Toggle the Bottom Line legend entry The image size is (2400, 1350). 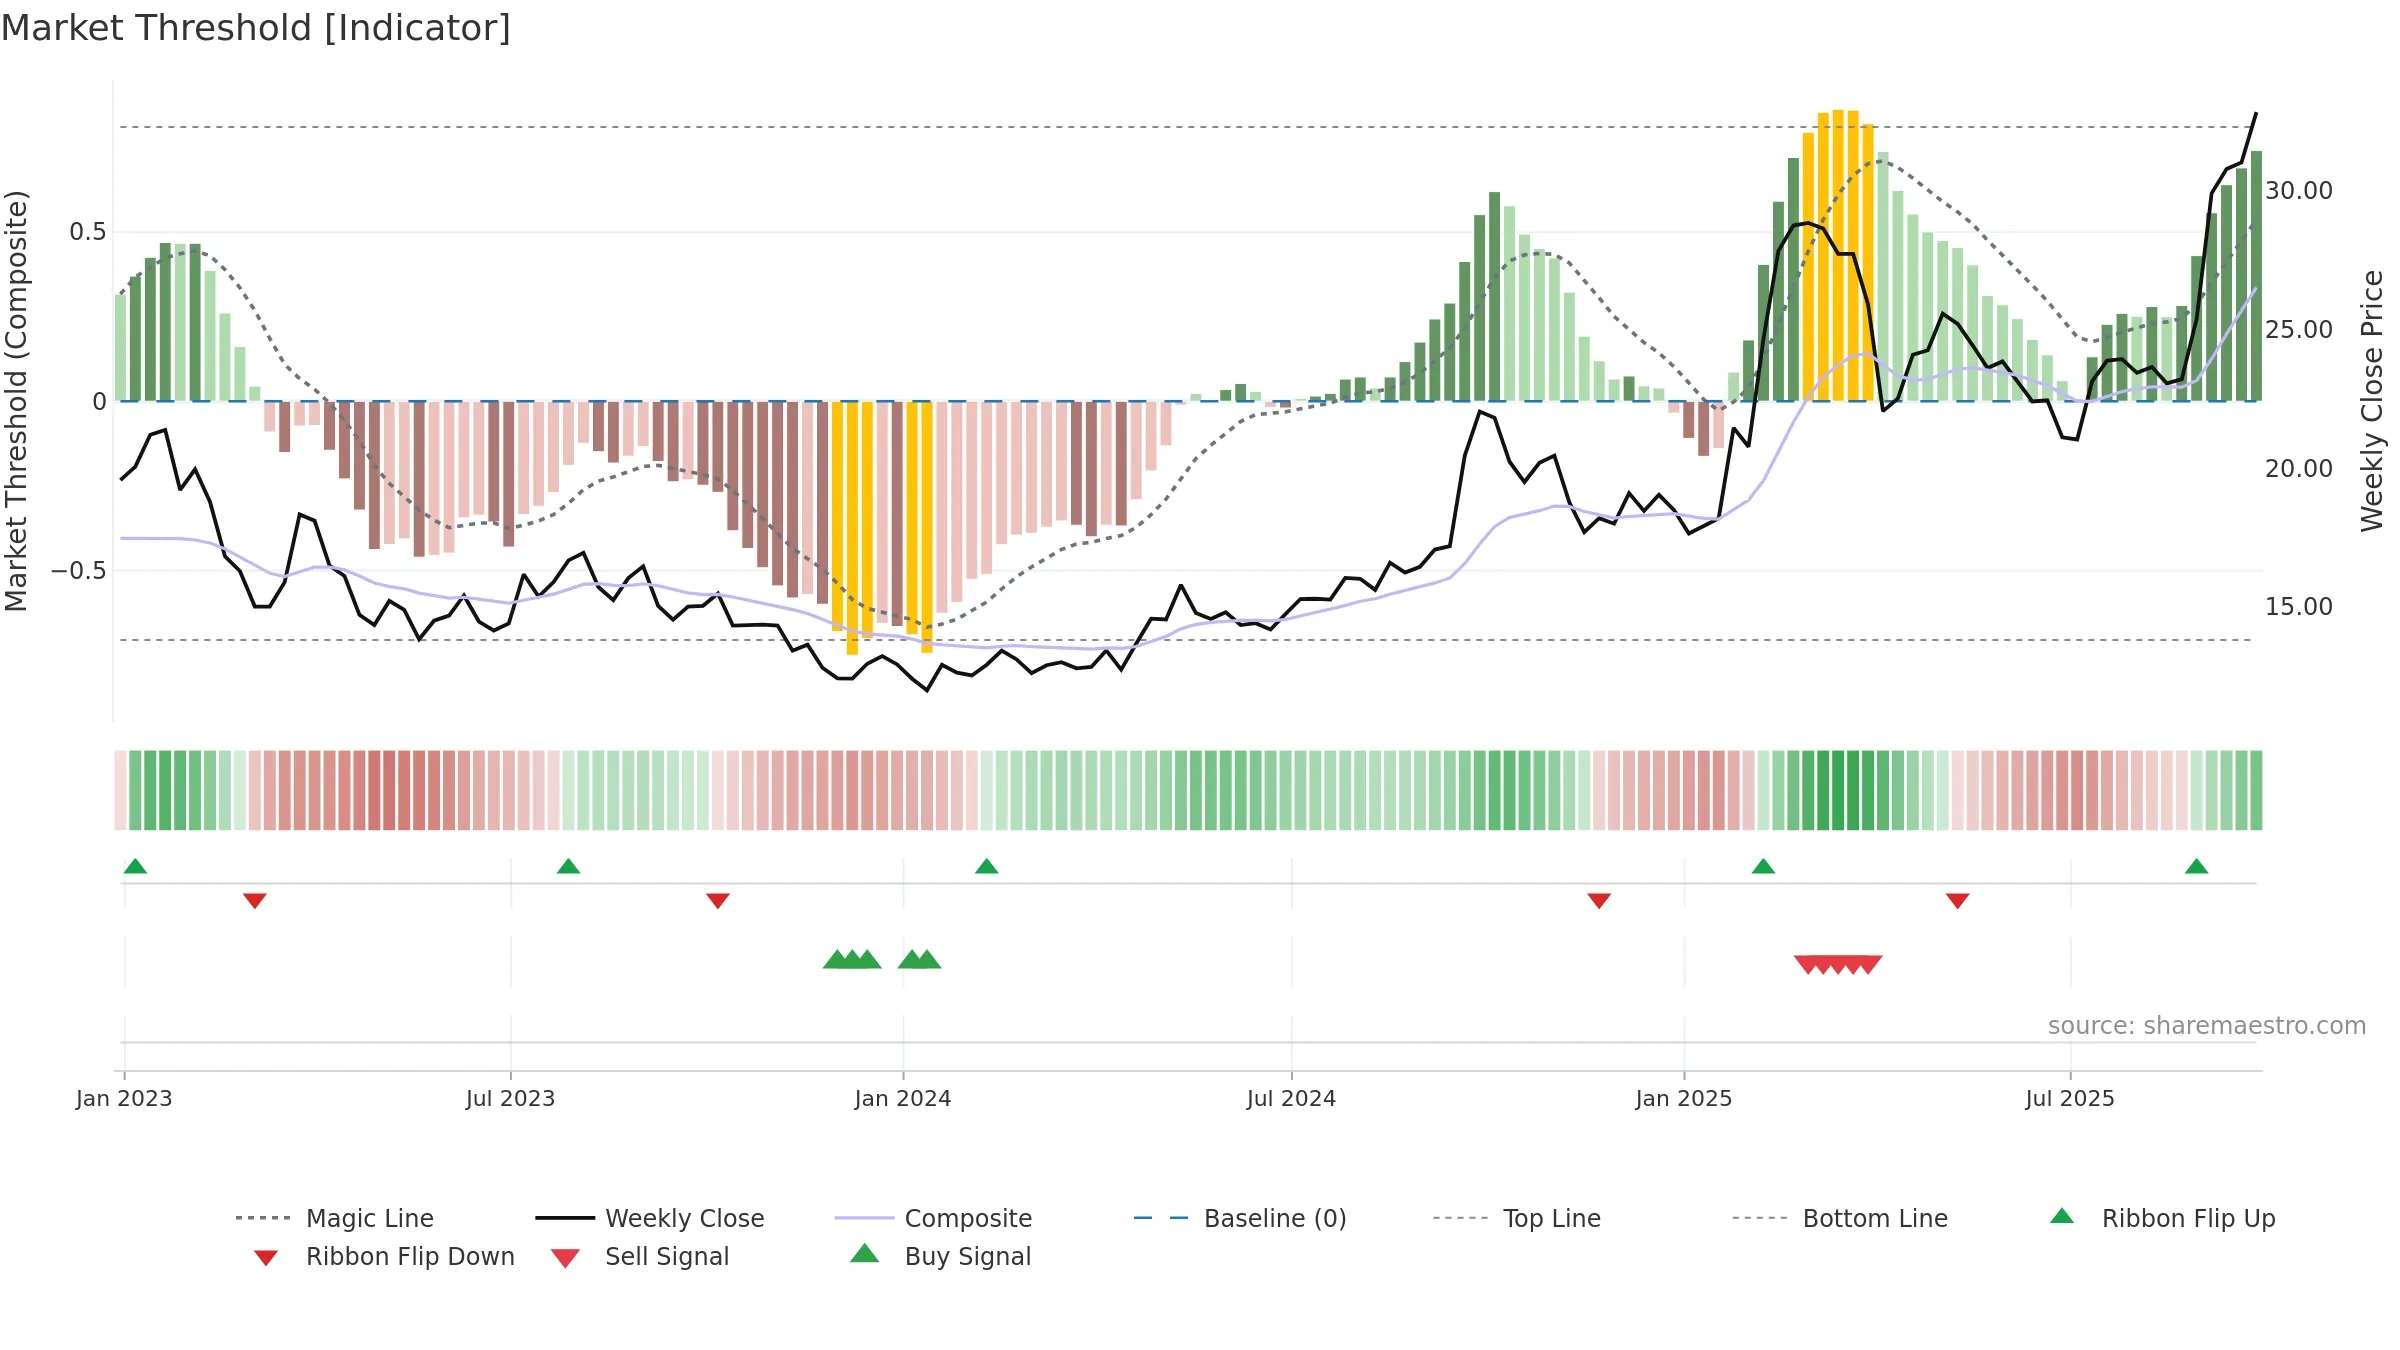coord(1840,1218)
